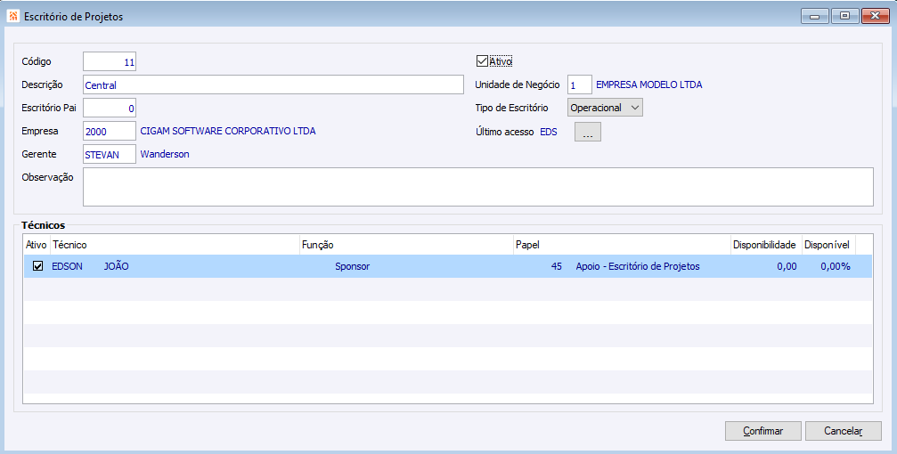897x454 pixels.
Task: Click the Papel column header
Action: pyautogui.click(x=622, y=245)
